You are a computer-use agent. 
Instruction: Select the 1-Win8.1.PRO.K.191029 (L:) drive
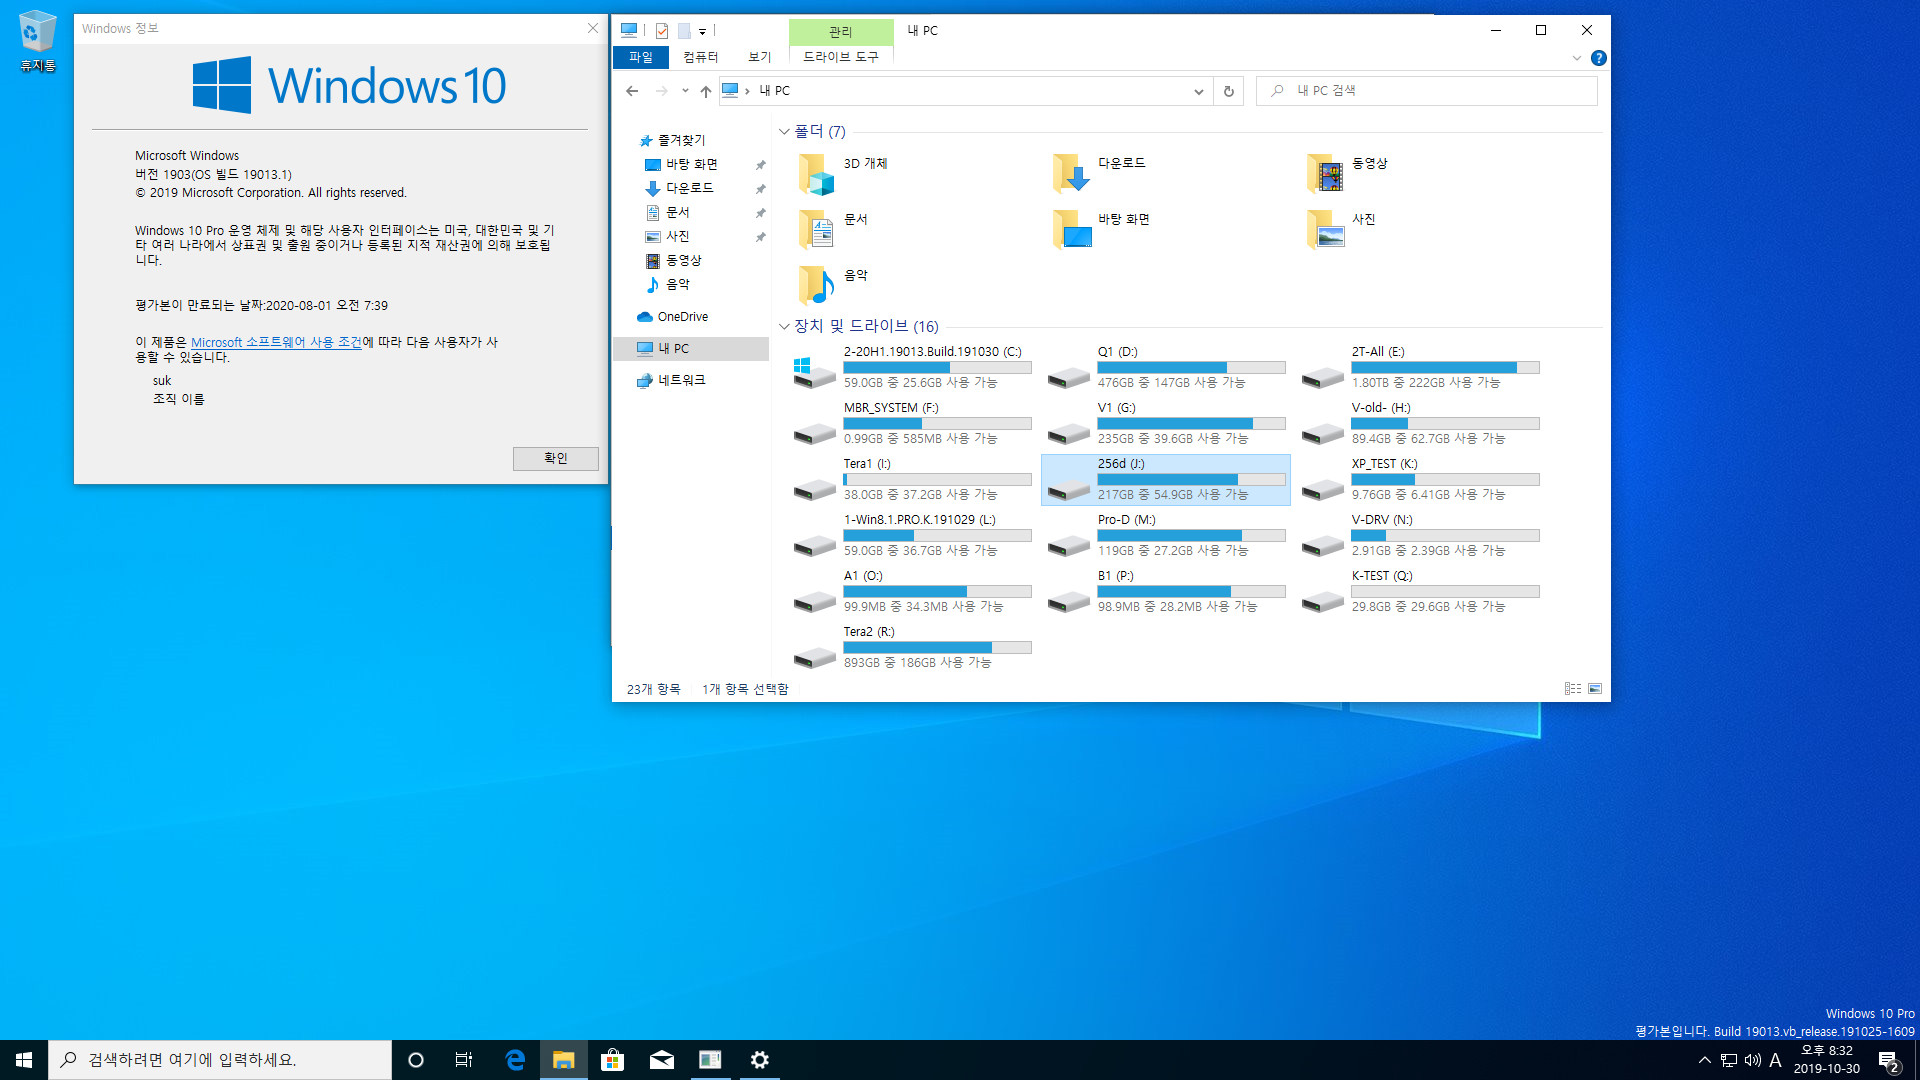[912, 535]
